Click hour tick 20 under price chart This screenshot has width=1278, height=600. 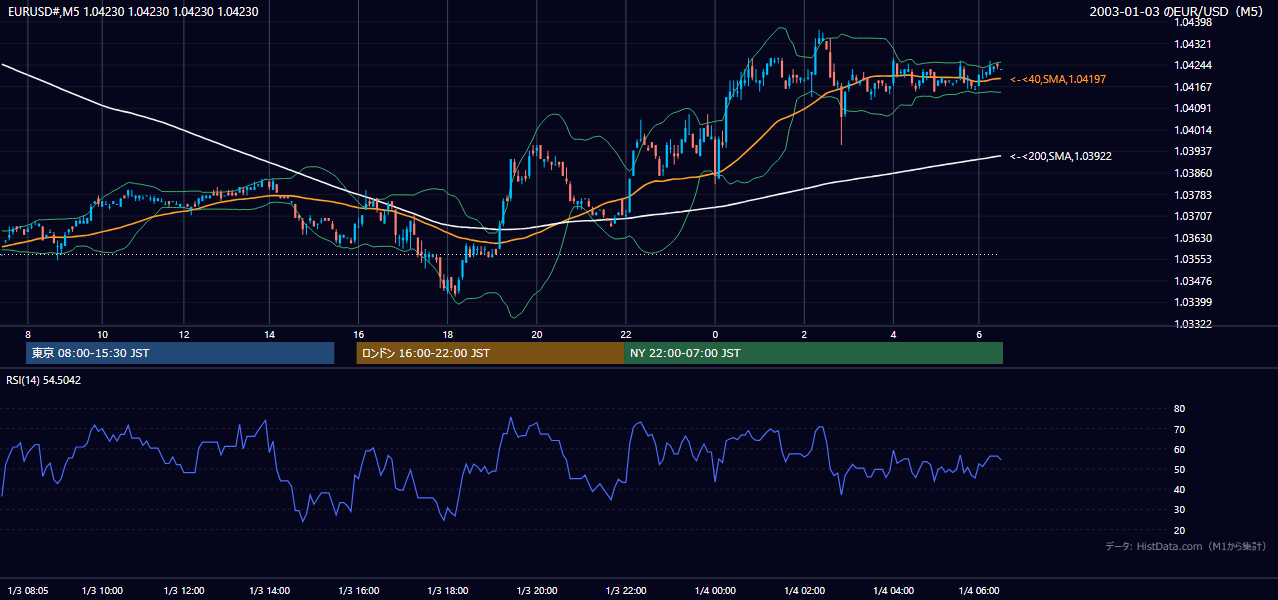[x=537, y=334]
